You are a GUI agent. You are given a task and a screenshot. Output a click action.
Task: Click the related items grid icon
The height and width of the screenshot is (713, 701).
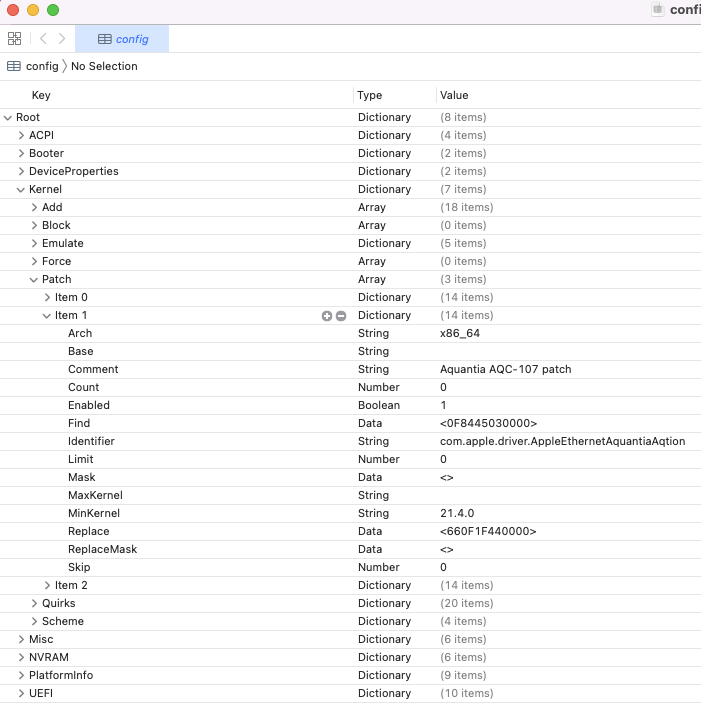click(14, 39)
